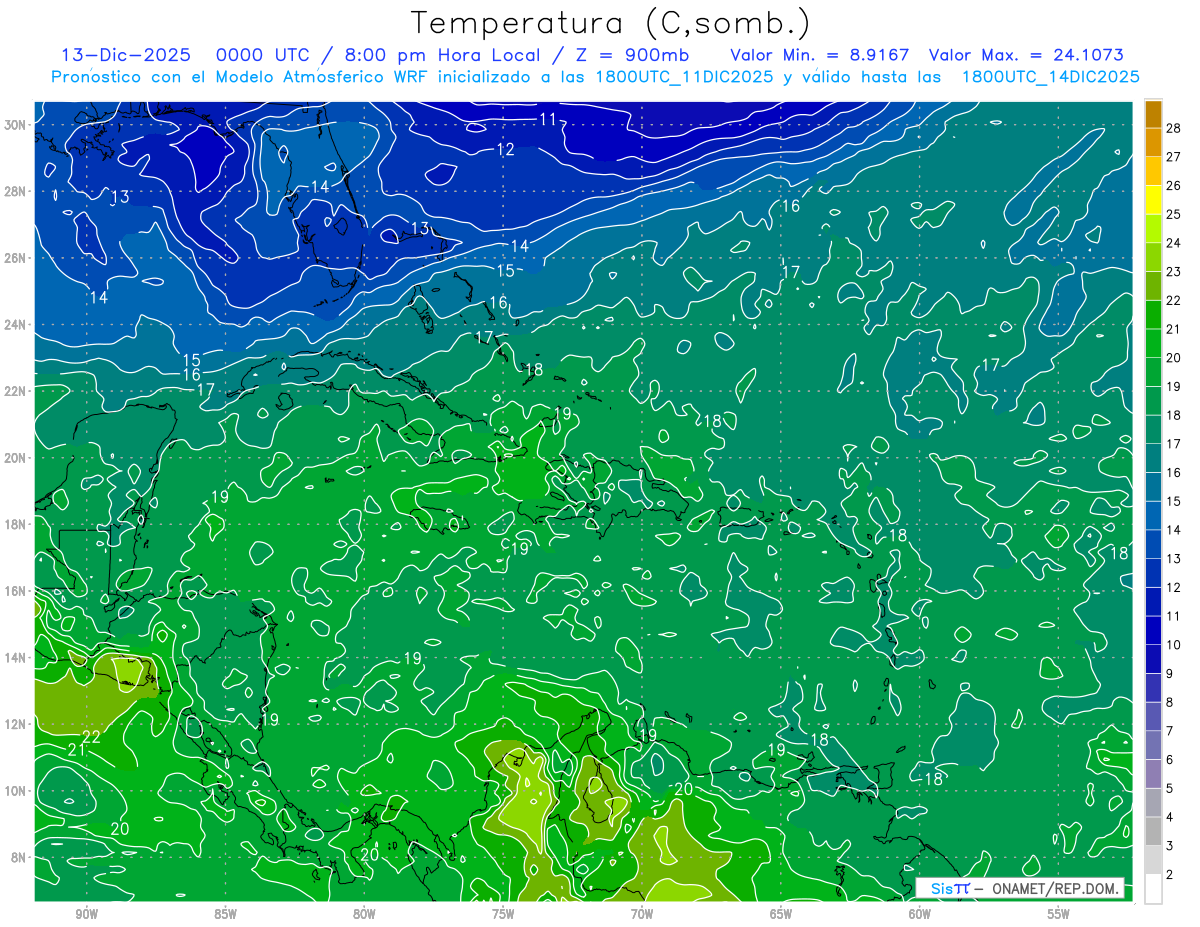This screenshot has width=1200, height=927.
Task: Click the "65W" longitude label
Action: click(x=780, y=914)
